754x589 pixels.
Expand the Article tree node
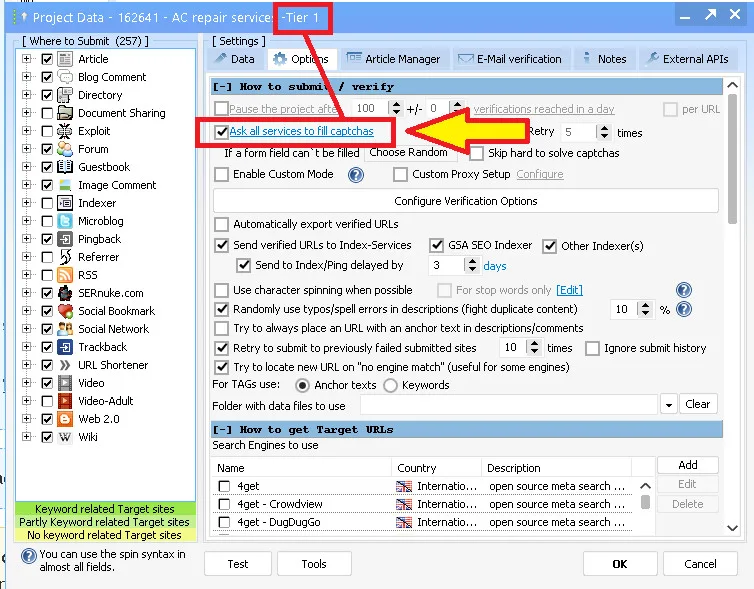pos(27,59)
